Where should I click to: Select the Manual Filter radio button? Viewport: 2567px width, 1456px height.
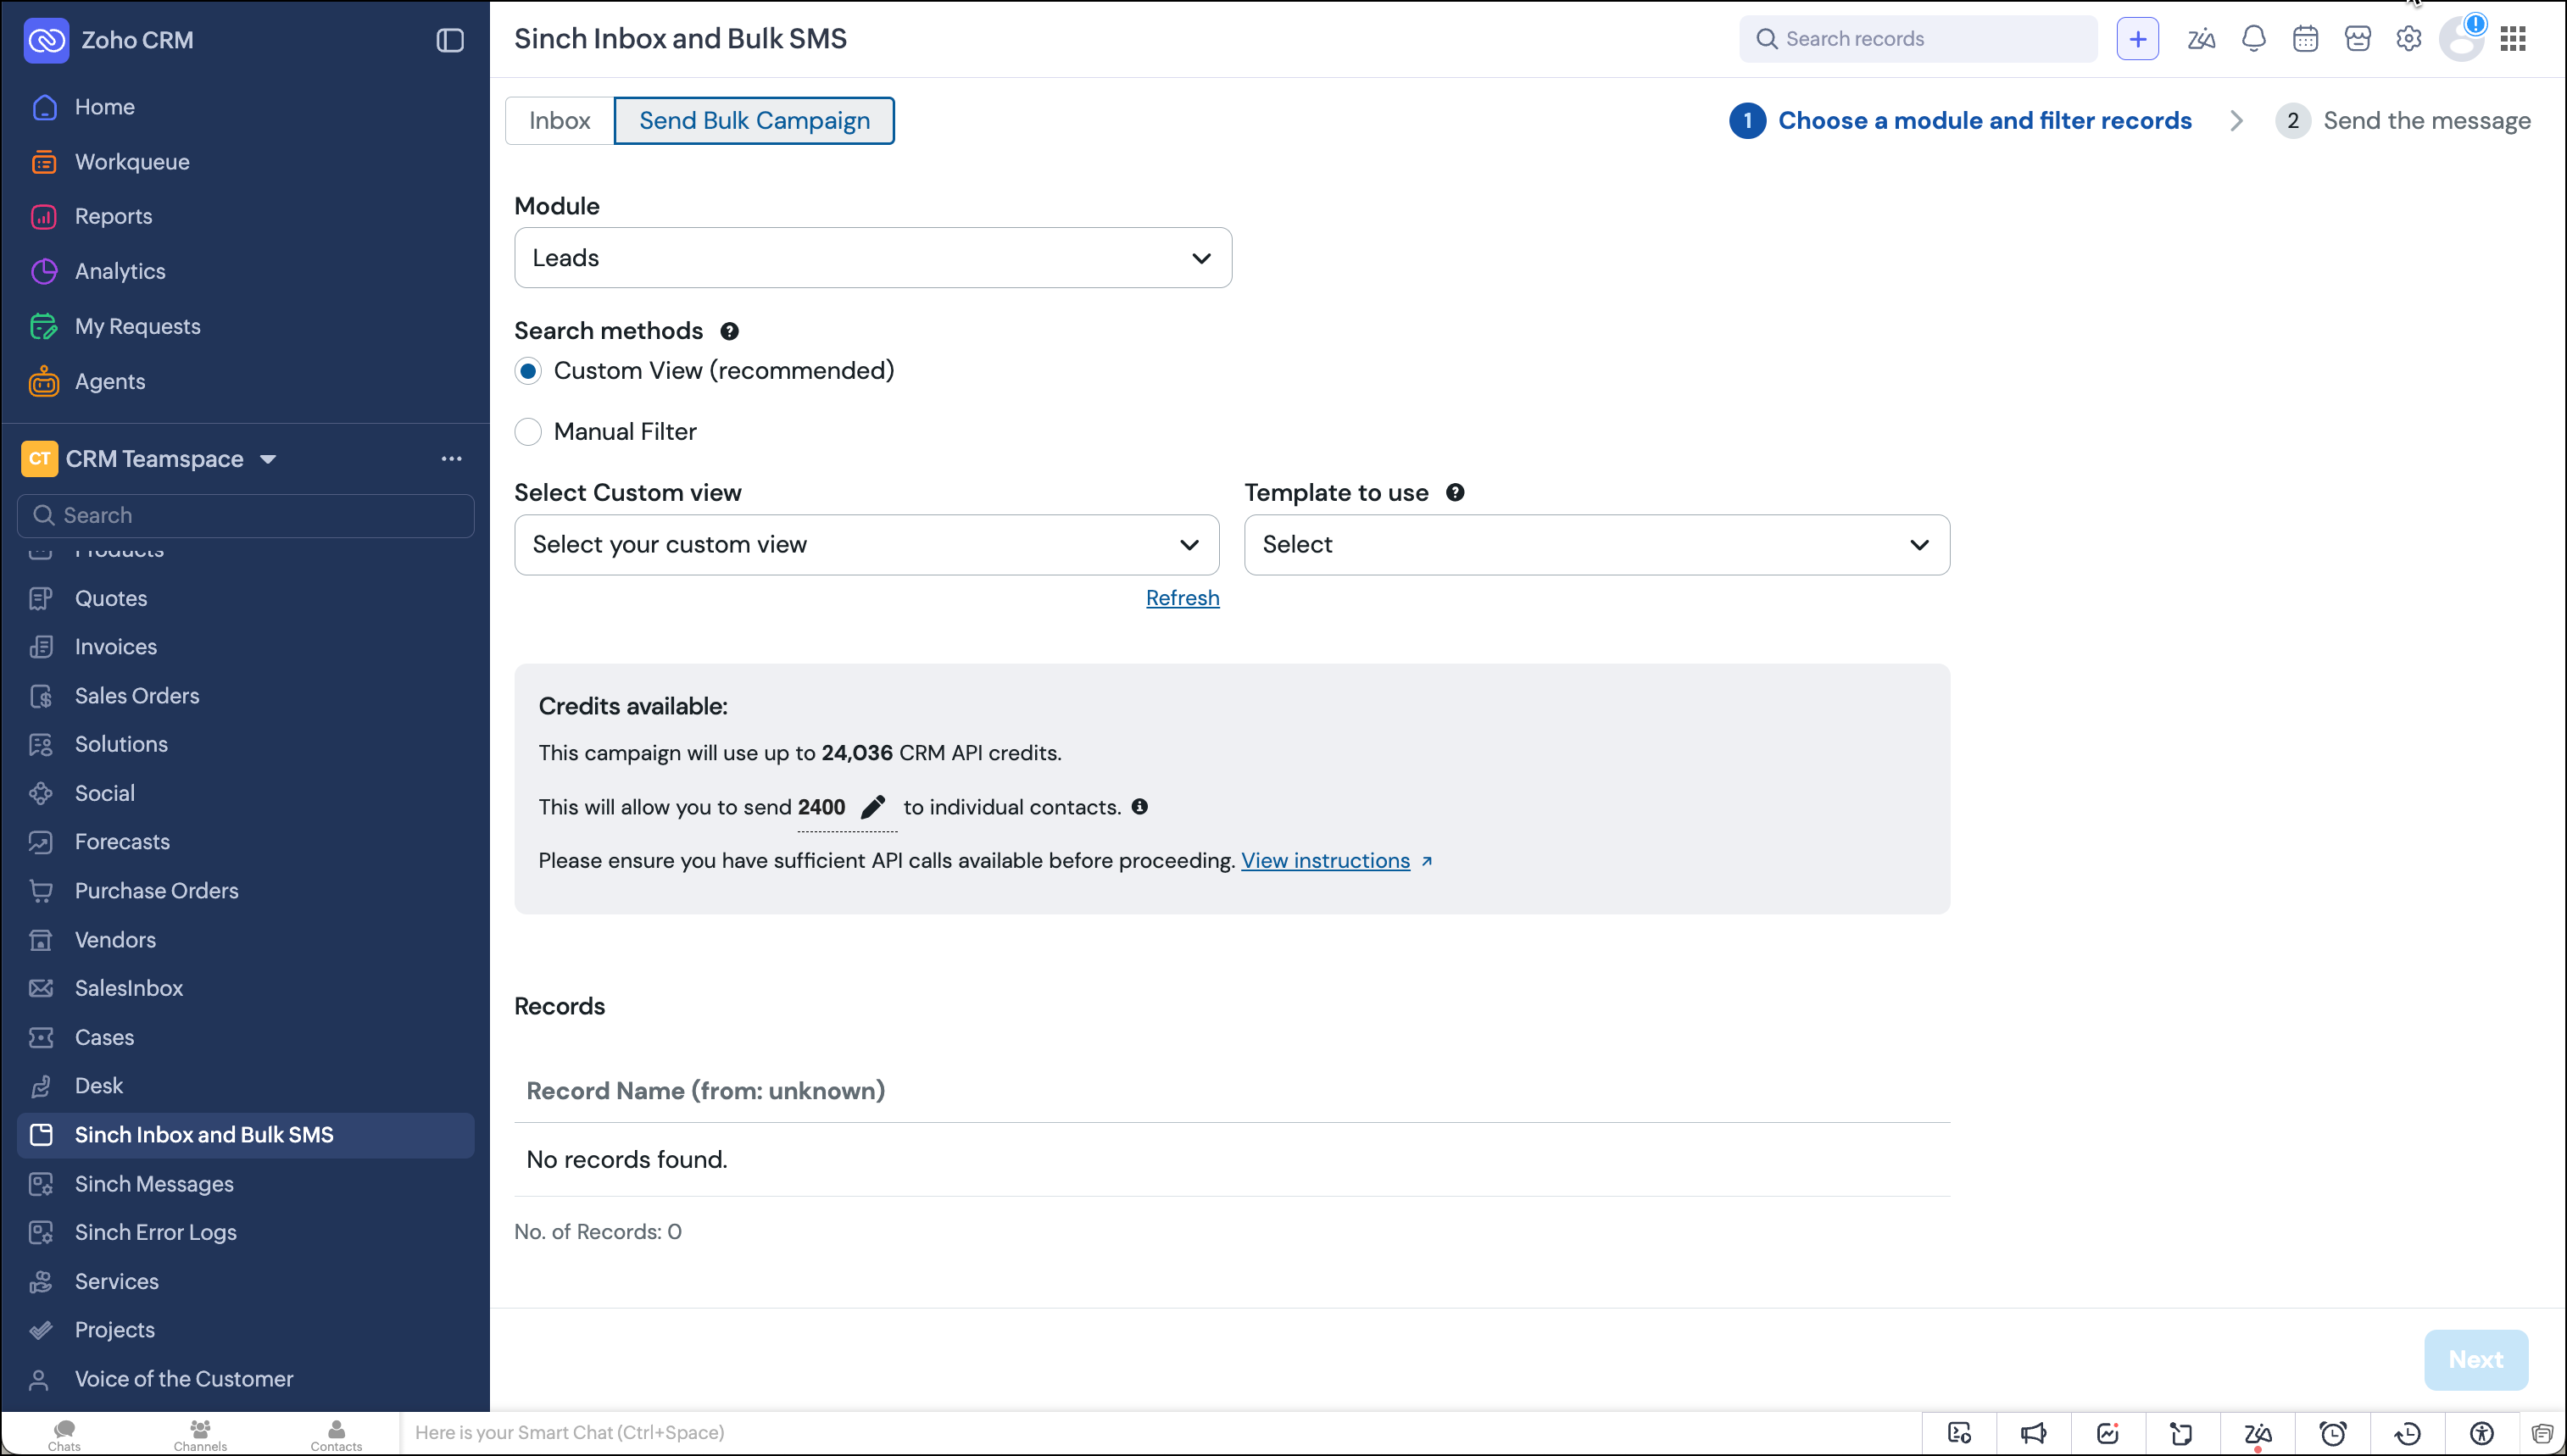[x=528, y=432]
